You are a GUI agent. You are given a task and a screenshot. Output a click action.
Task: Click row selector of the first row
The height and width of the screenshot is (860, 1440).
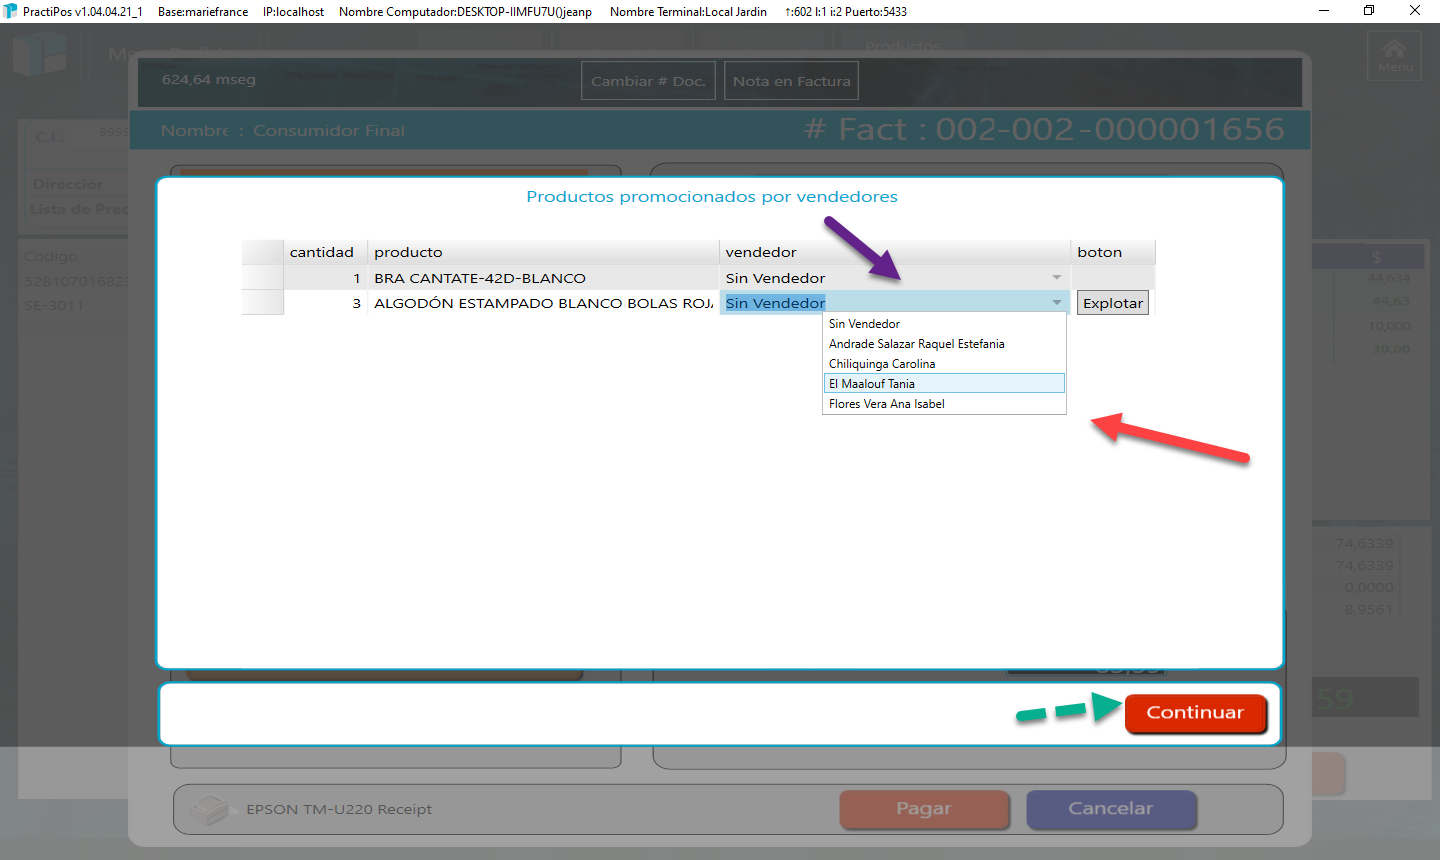pos(262,278)
